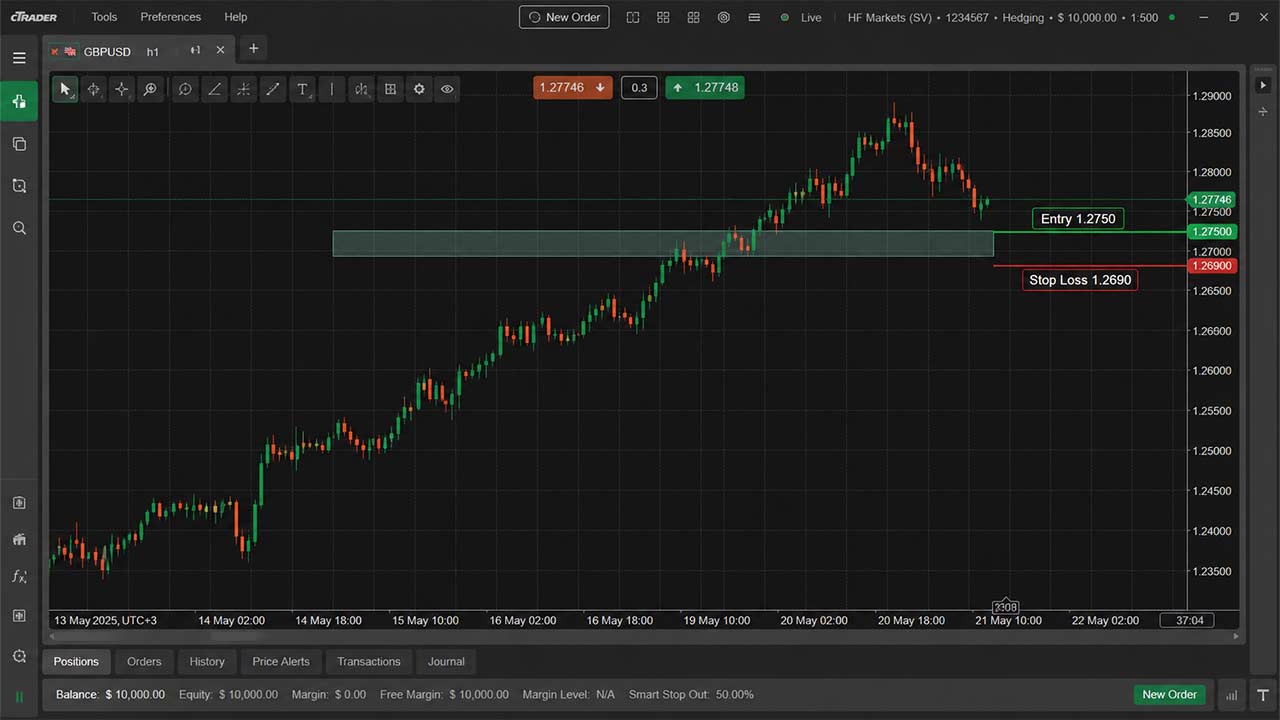Click the Entry 1.2750 label
Screen dimensions: 1280x720
(x=1078, y=219)
